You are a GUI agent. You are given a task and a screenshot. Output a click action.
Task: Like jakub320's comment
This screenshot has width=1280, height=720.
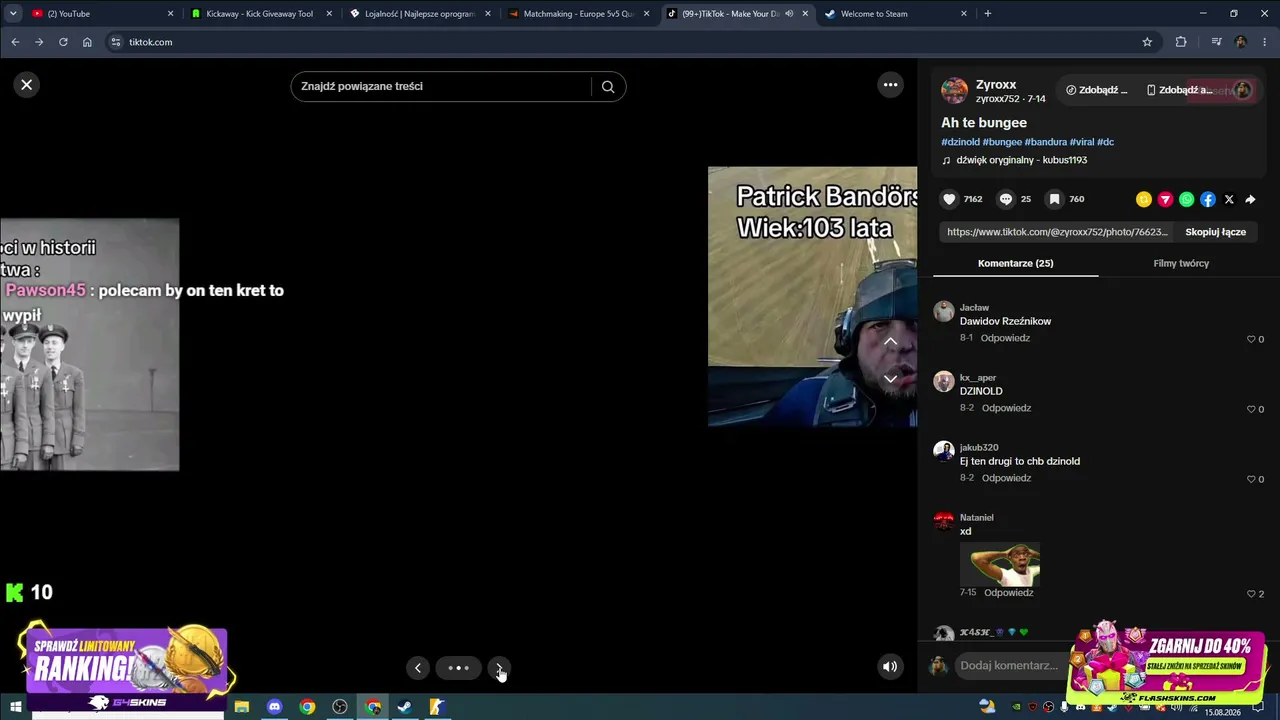point(1251,479)
